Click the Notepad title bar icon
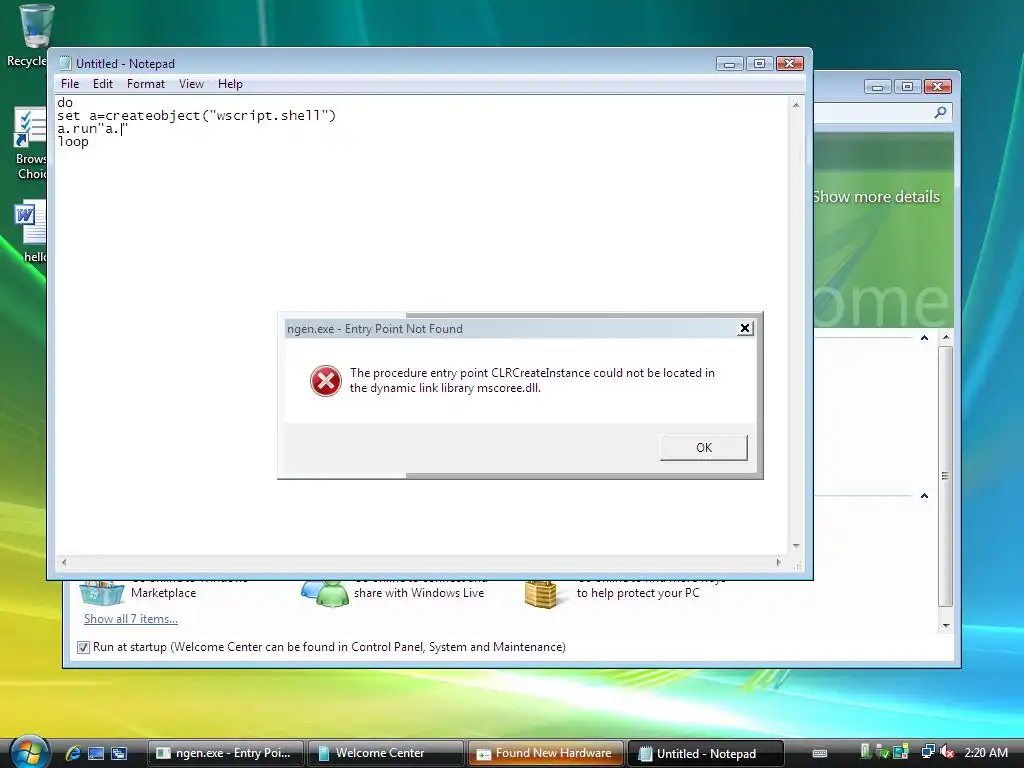Image resolution: width=1024 pixels, height=768 pixels. coord(65,63)
